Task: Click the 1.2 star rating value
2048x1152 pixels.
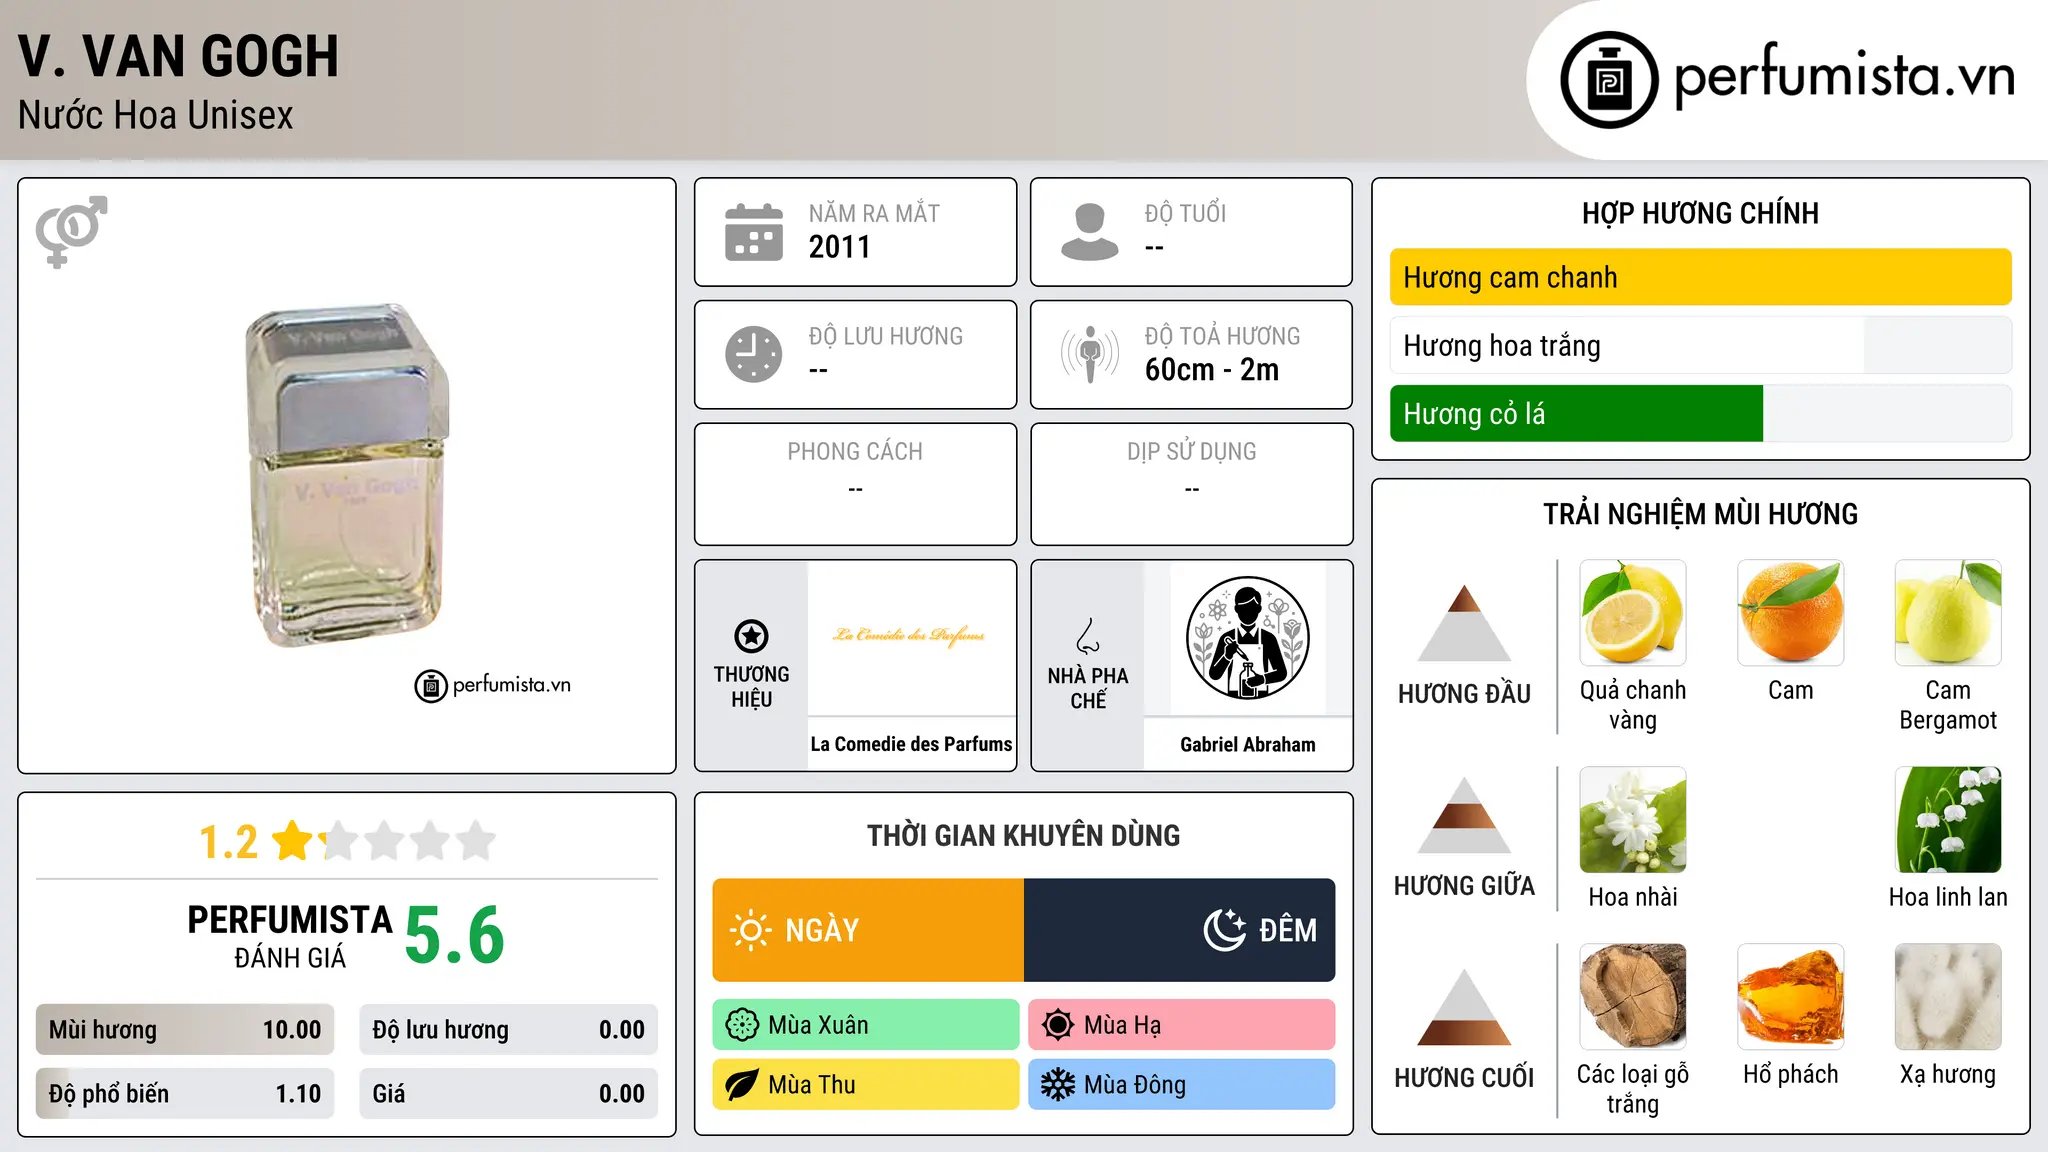Action: coord(229,842)
